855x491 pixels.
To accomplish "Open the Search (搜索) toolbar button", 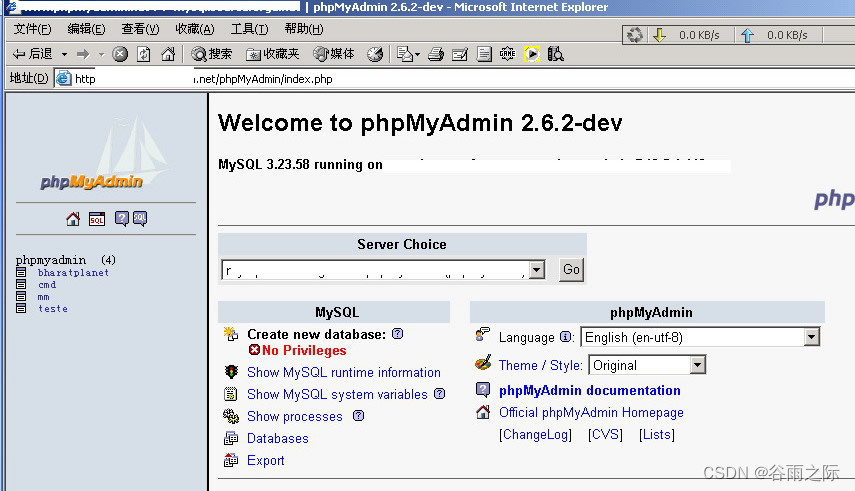I will 212,54.
